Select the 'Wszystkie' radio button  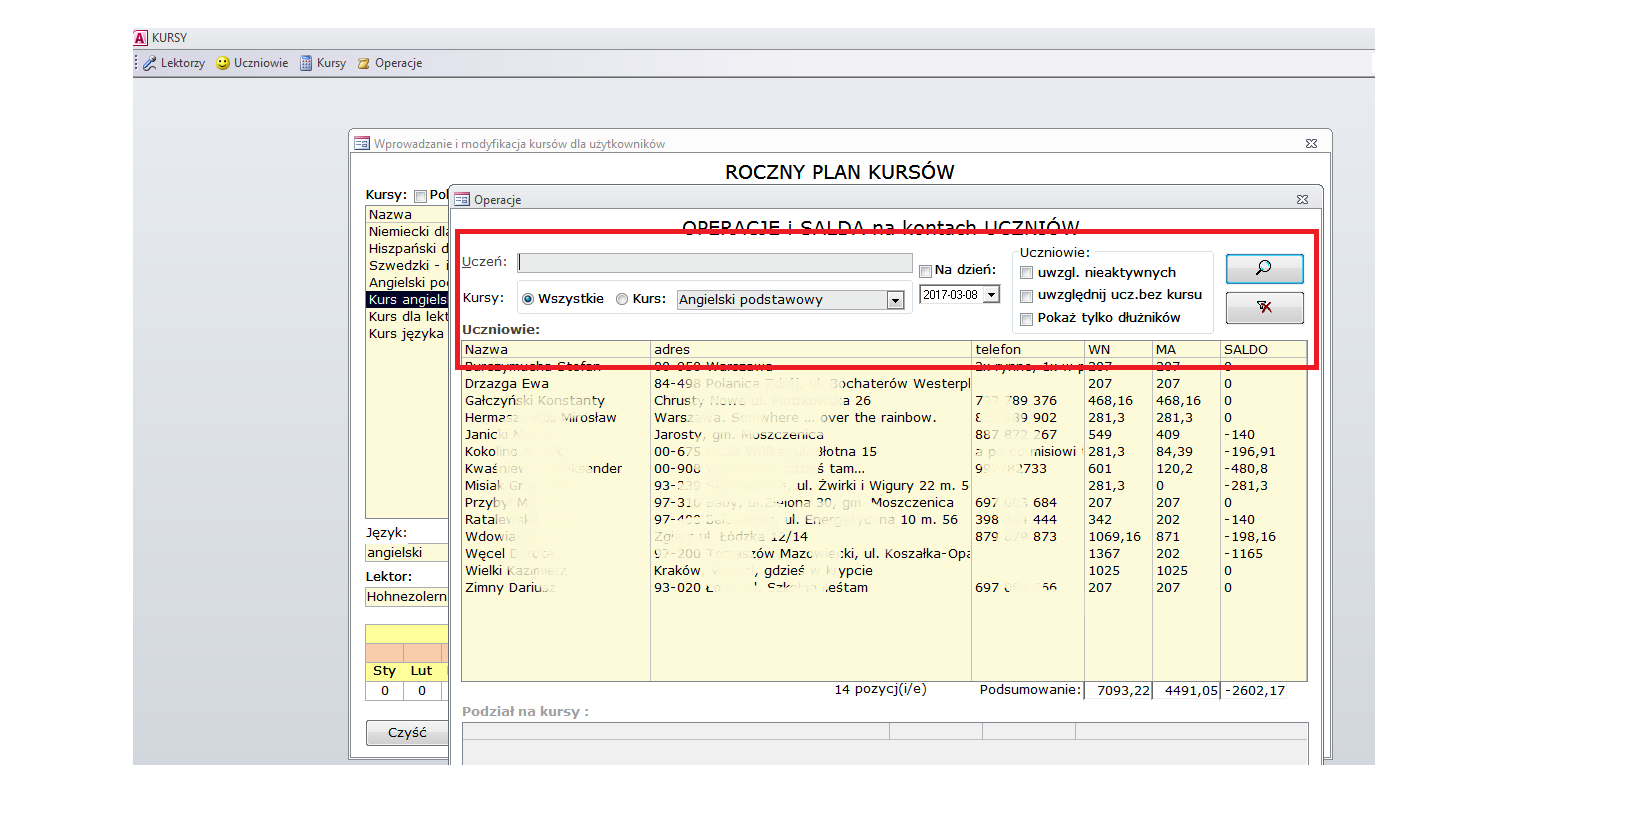(x=528, y=299)
